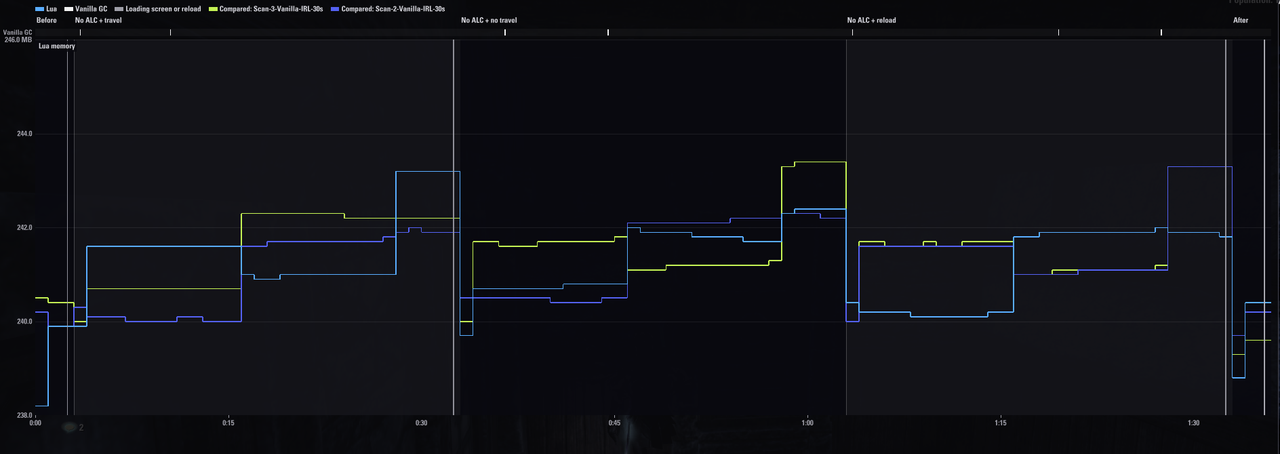This screenshot has height=454, width=1280.
Task: Click the 0:30 time axis label
Action: tap(421, 423)
